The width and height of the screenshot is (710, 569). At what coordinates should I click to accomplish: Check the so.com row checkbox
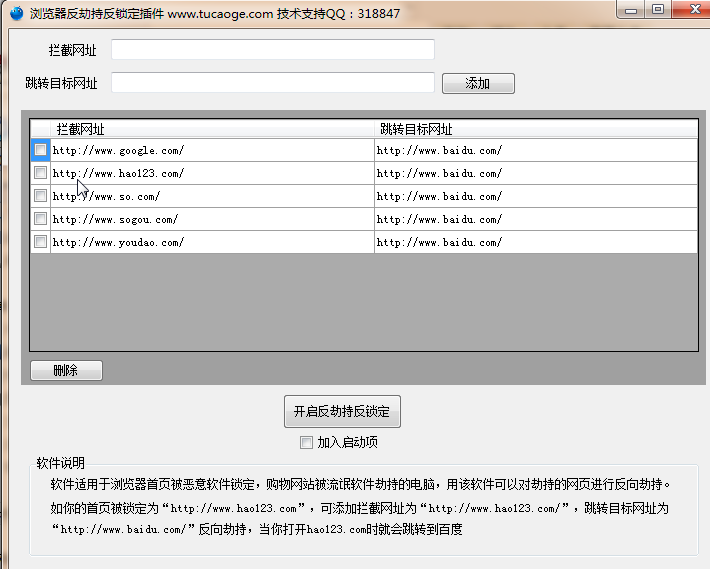pyautogui.click(x=40, y=196)
